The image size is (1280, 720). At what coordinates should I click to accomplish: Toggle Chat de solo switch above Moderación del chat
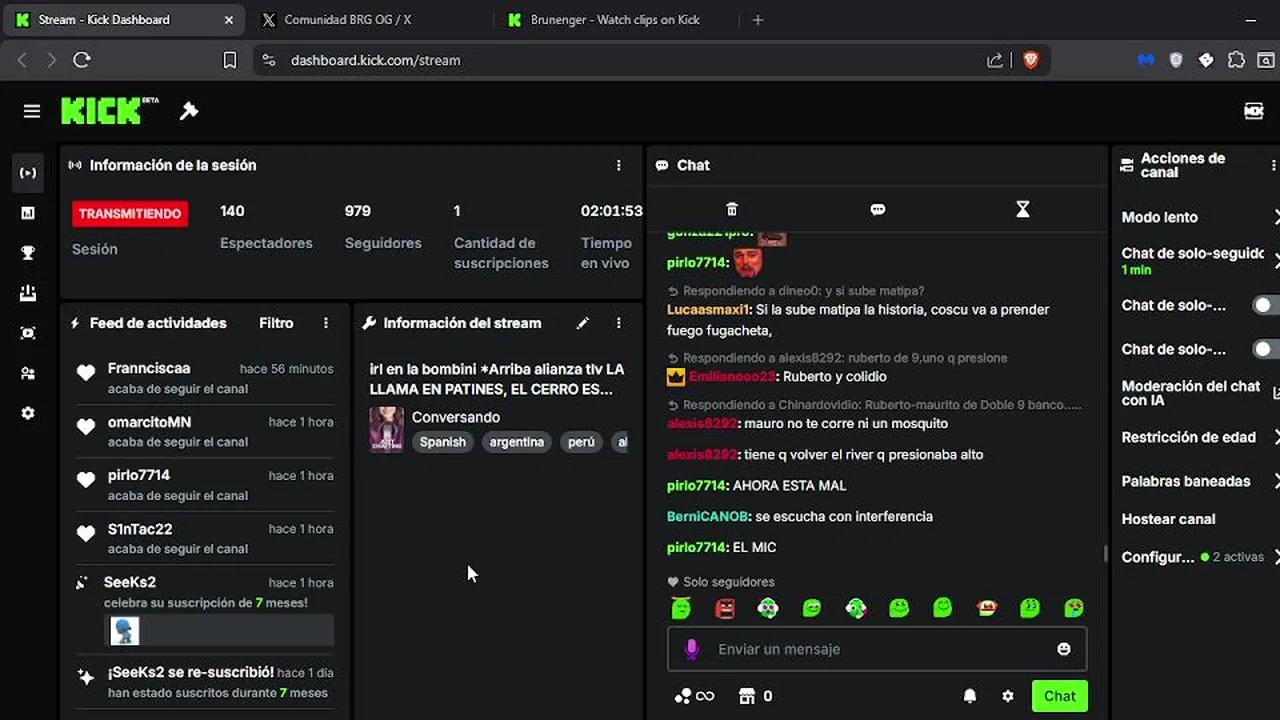point(1266,349)
